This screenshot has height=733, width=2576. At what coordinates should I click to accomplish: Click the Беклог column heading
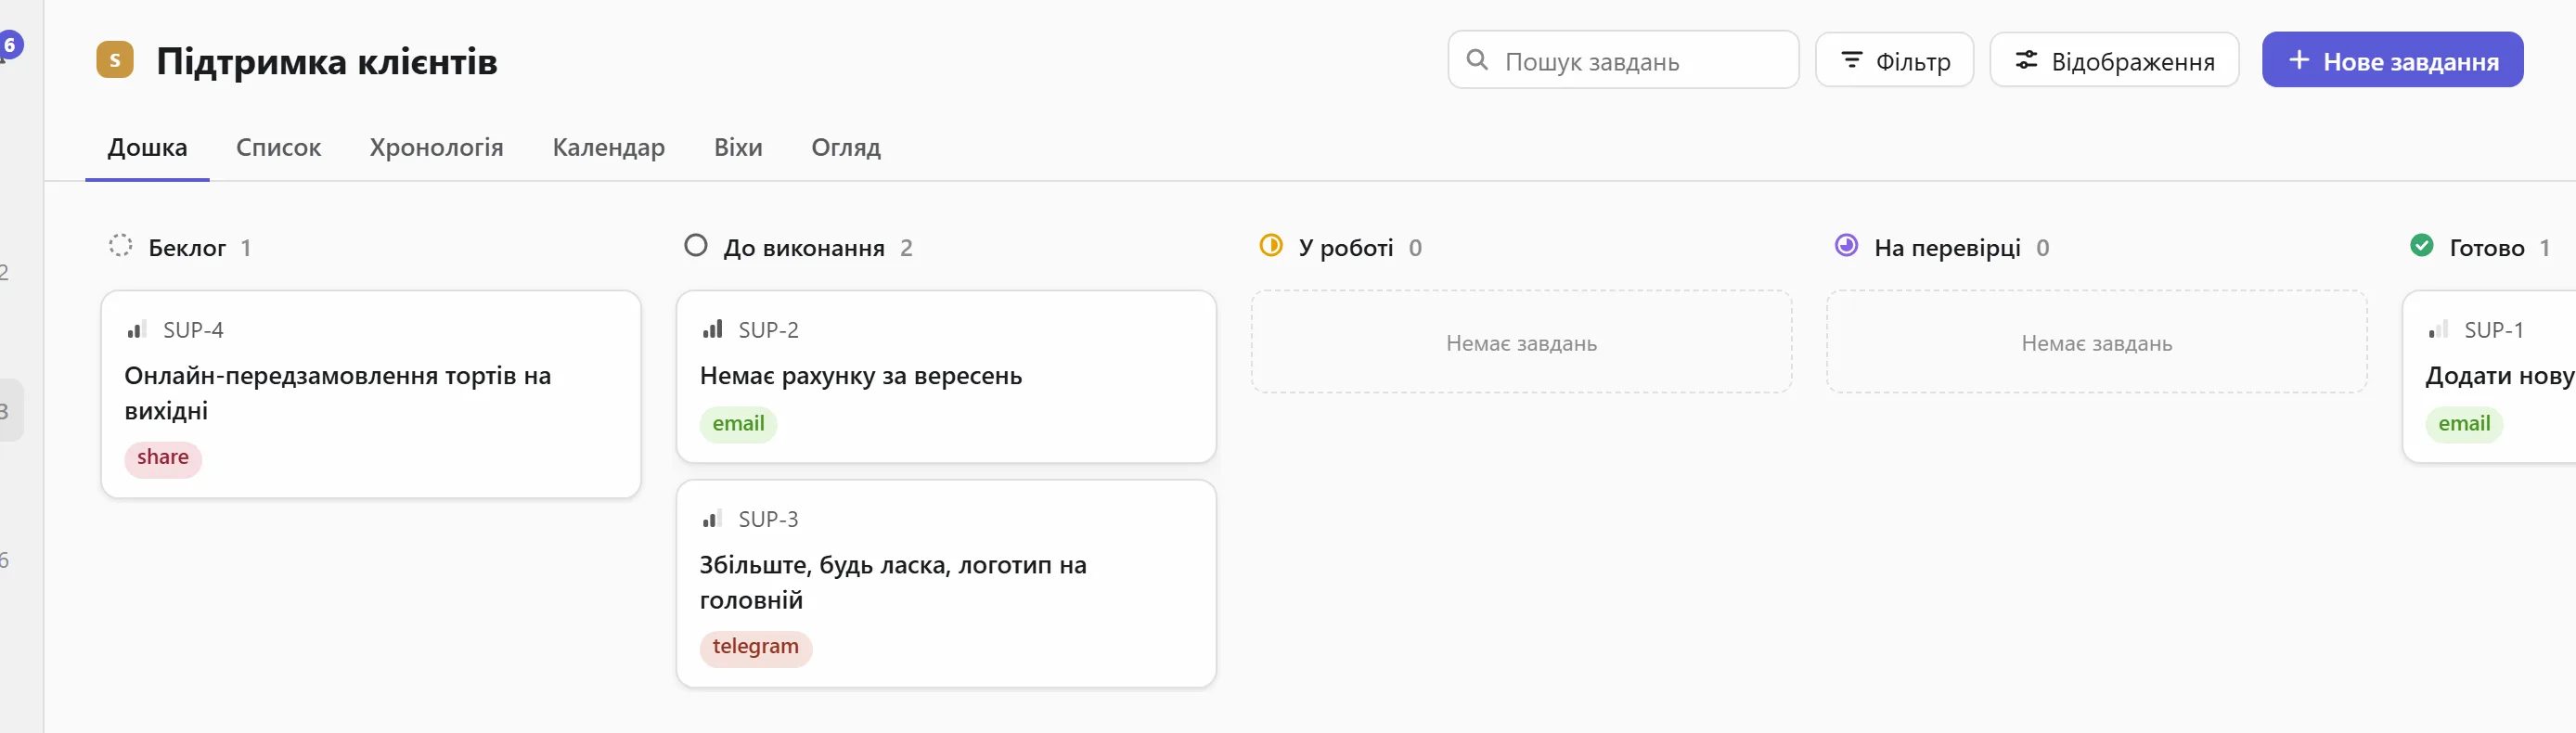pyautogui.click(x=187, y=247)
